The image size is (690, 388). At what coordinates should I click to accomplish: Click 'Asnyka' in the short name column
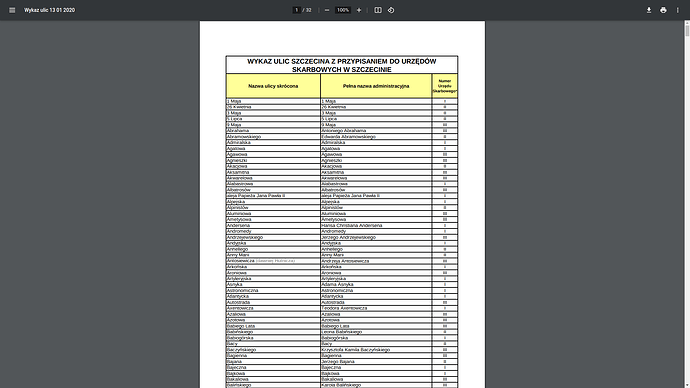click(x=235, y=285)
